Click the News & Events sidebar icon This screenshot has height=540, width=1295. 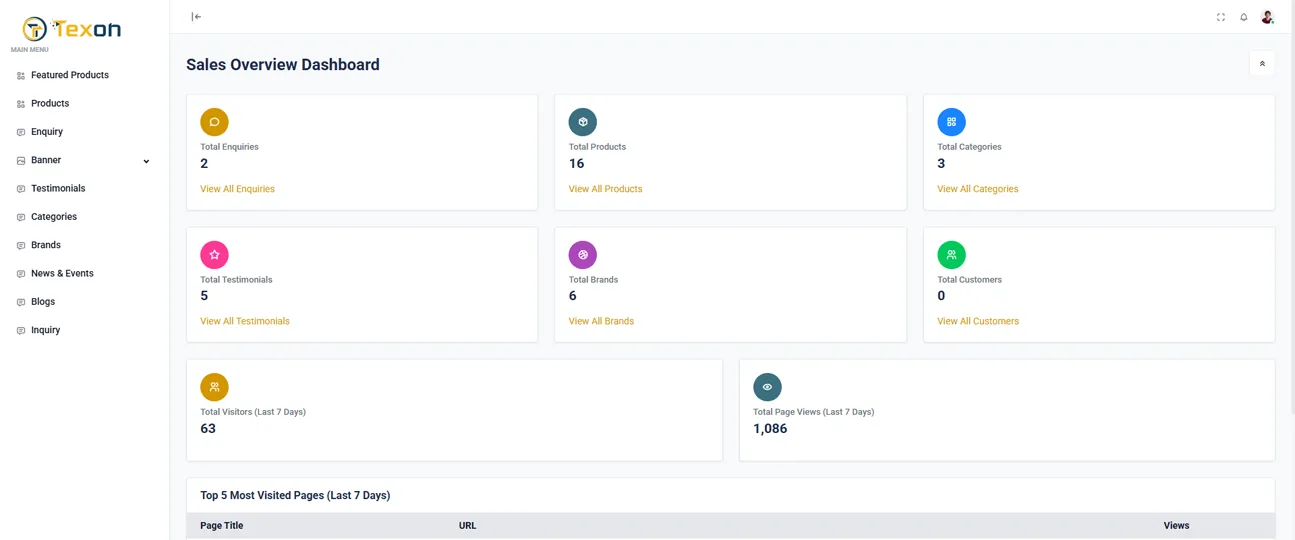click(21, 274)
